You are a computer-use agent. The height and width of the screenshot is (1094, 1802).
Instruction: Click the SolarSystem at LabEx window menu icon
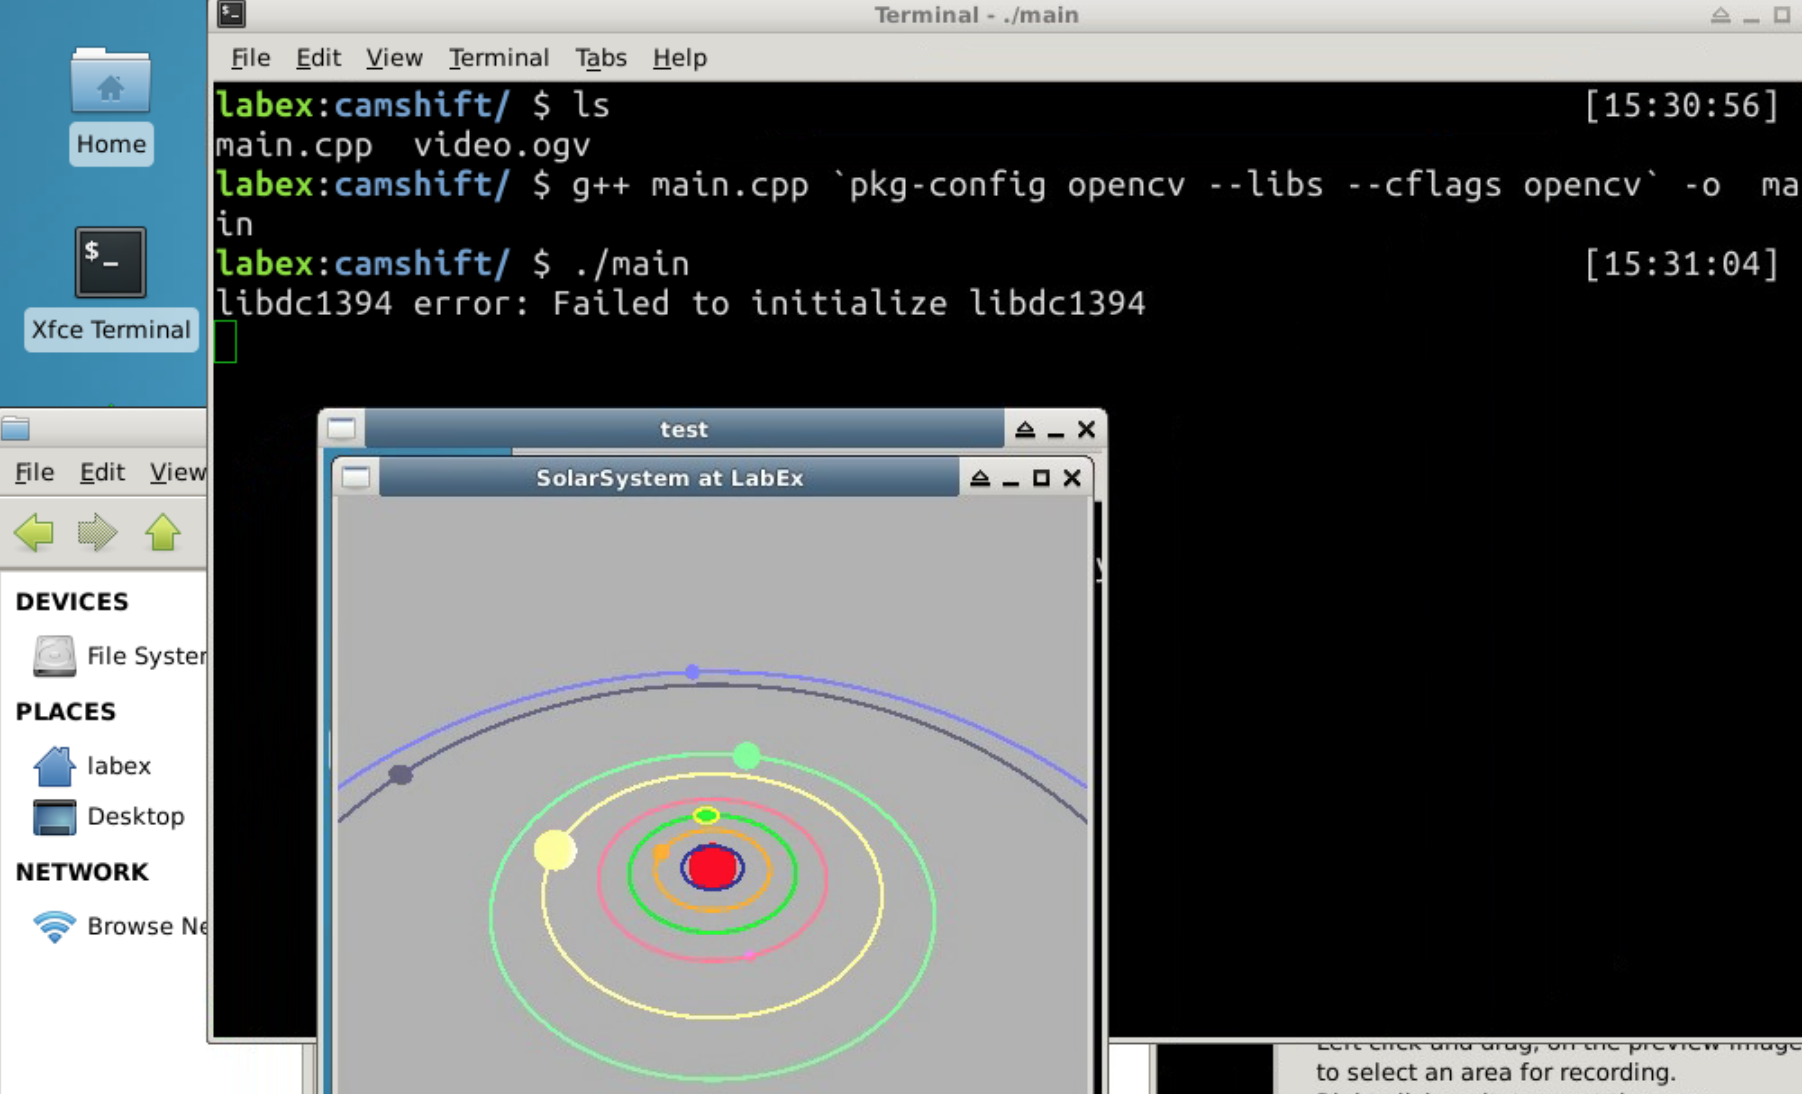(x=356, y=478)
